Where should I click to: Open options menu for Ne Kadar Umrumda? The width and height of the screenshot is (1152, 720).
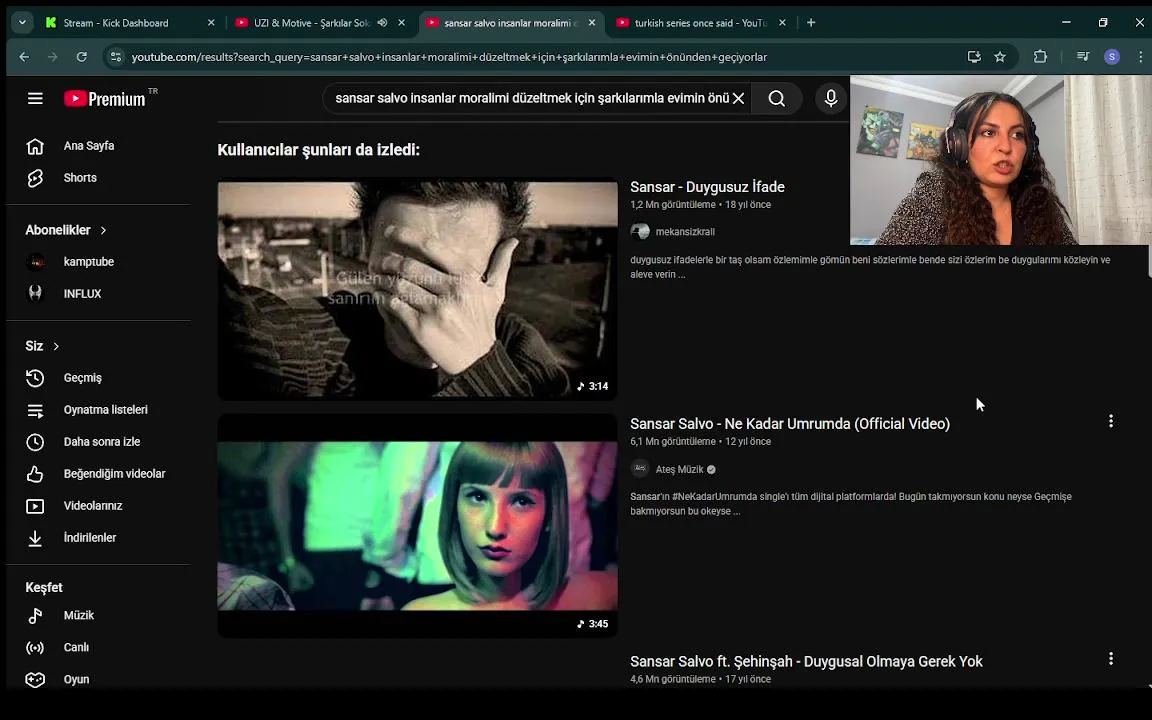(x=1111, y=421)
